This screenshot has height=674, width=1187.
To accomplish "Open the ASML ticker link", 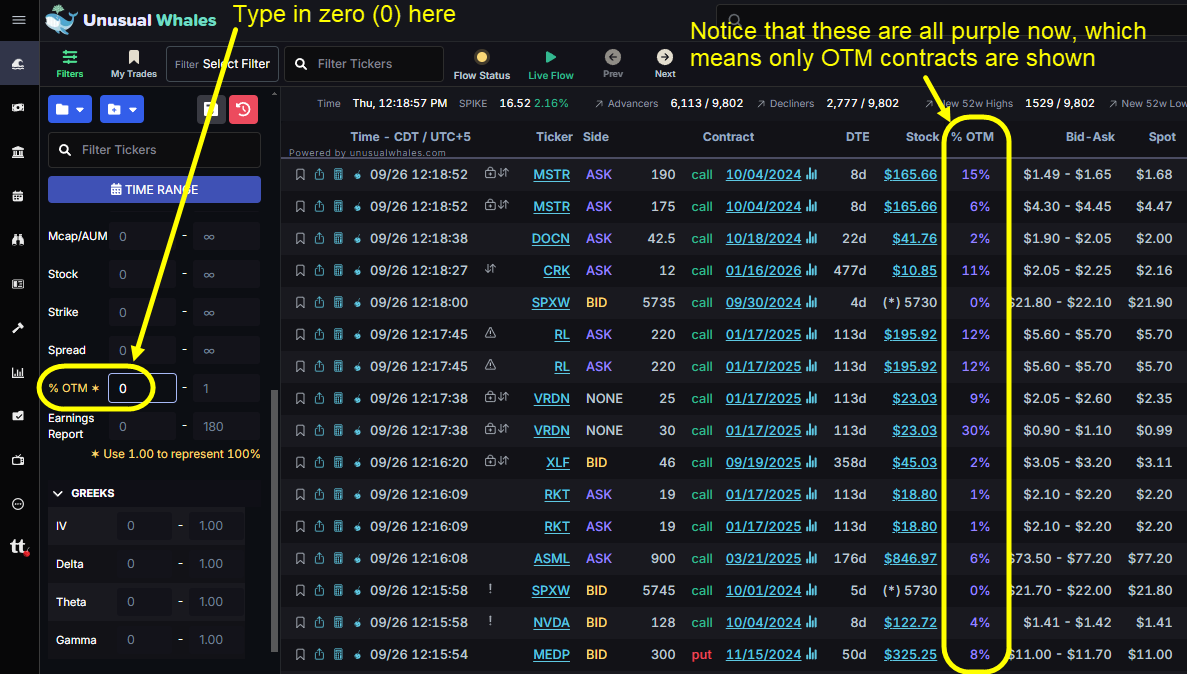I will pyautogui.click(x=551, y=558).
